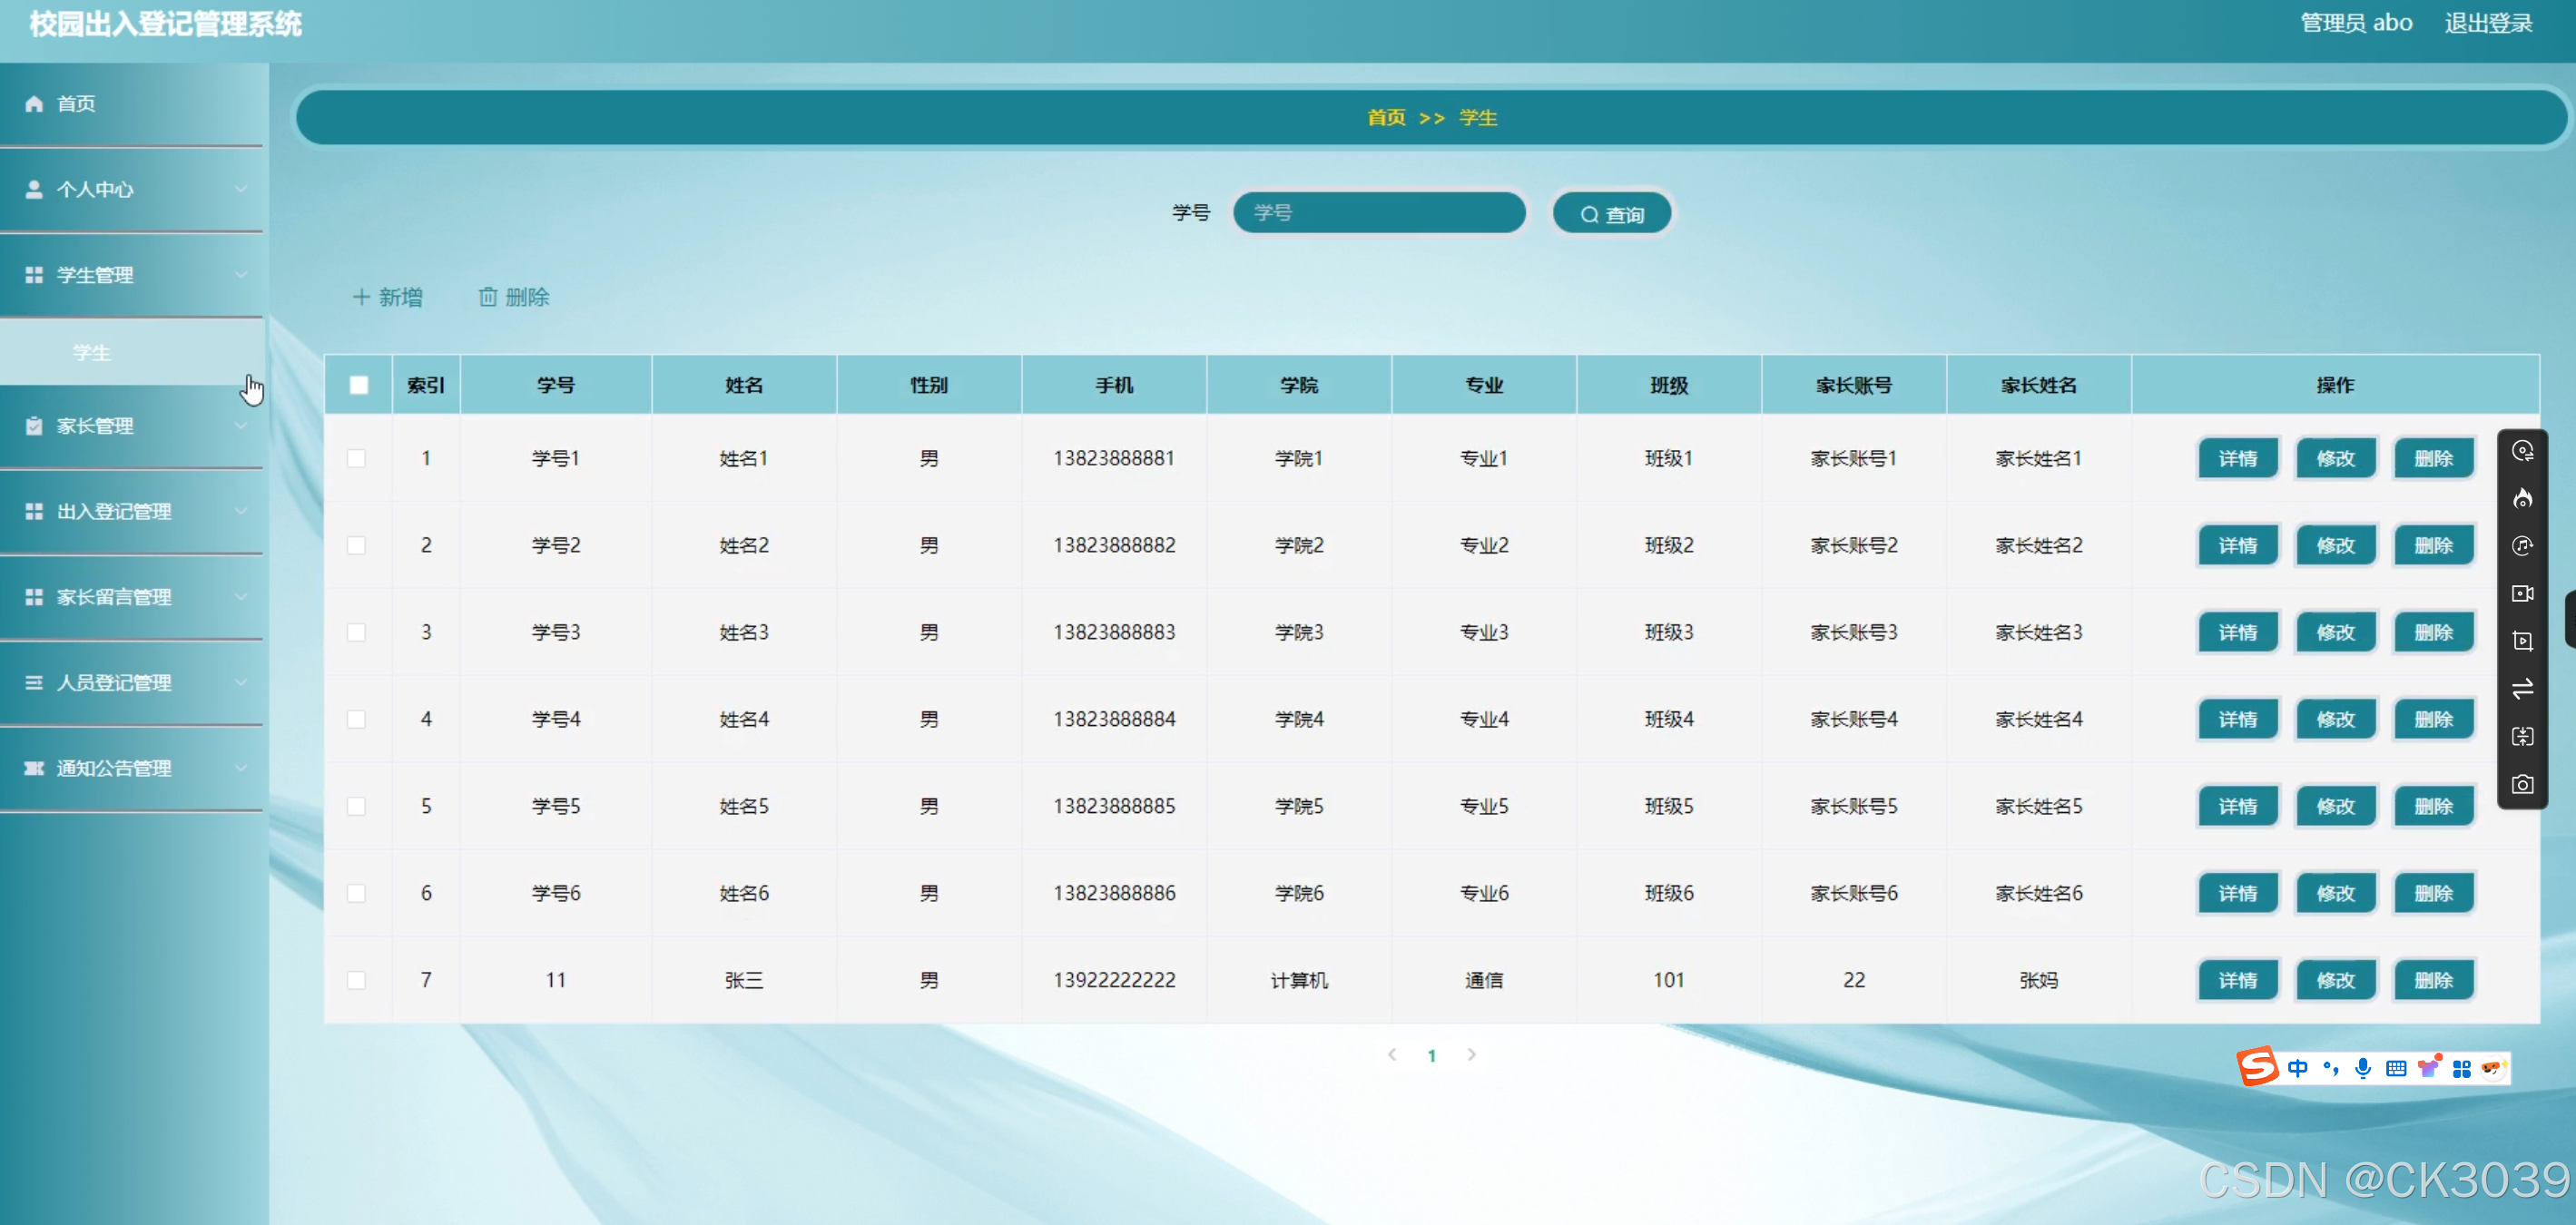The image size is (2576, 1225).
Task: Select the video camera icon in floating toolbar
Action: point(2523,594)
